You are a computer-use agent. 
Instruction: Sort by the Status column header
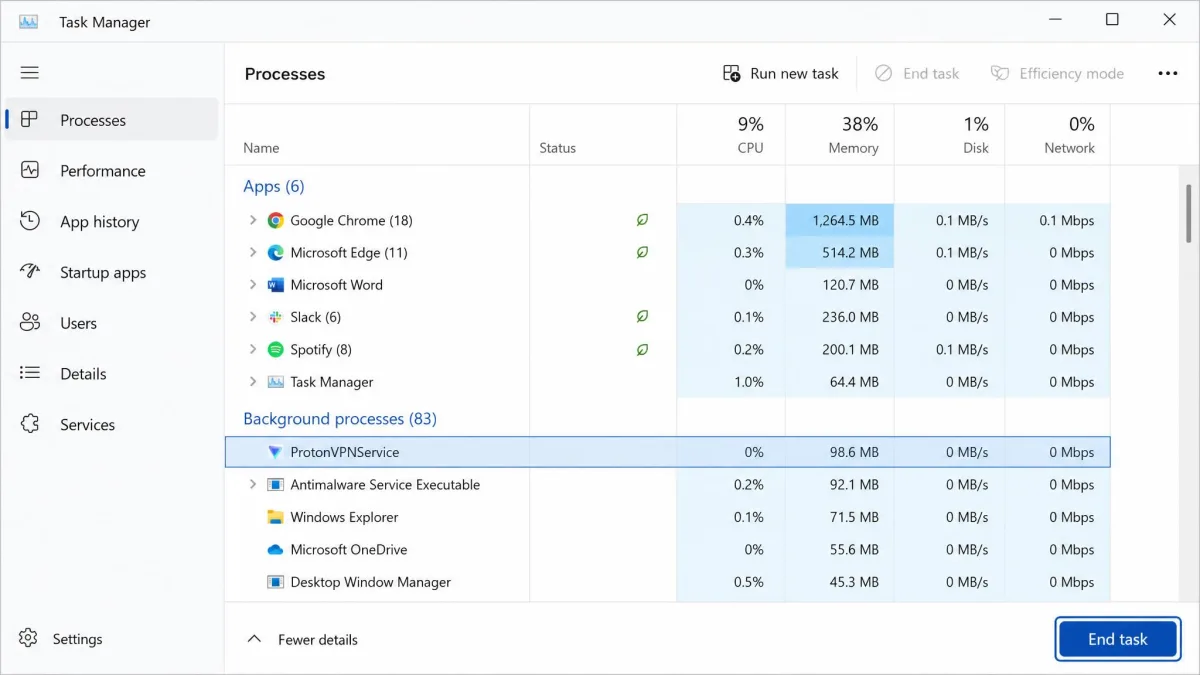[603, 136]
